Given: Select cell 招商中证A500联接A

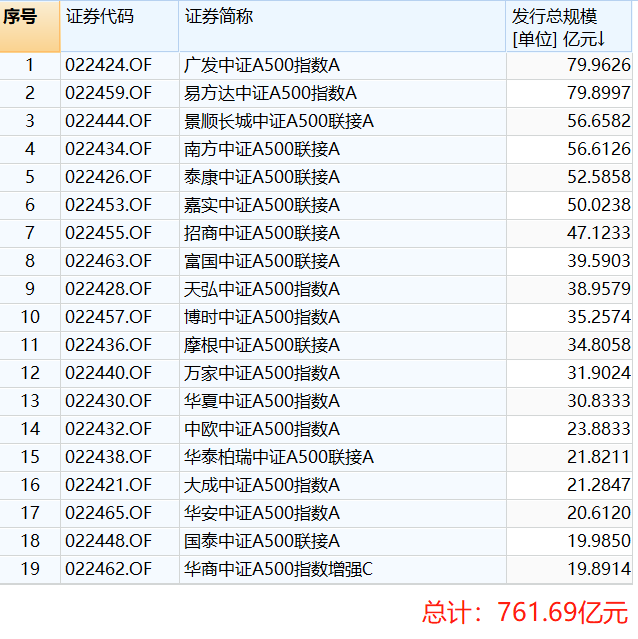Looking at the screenshot, I should [342, 234].
